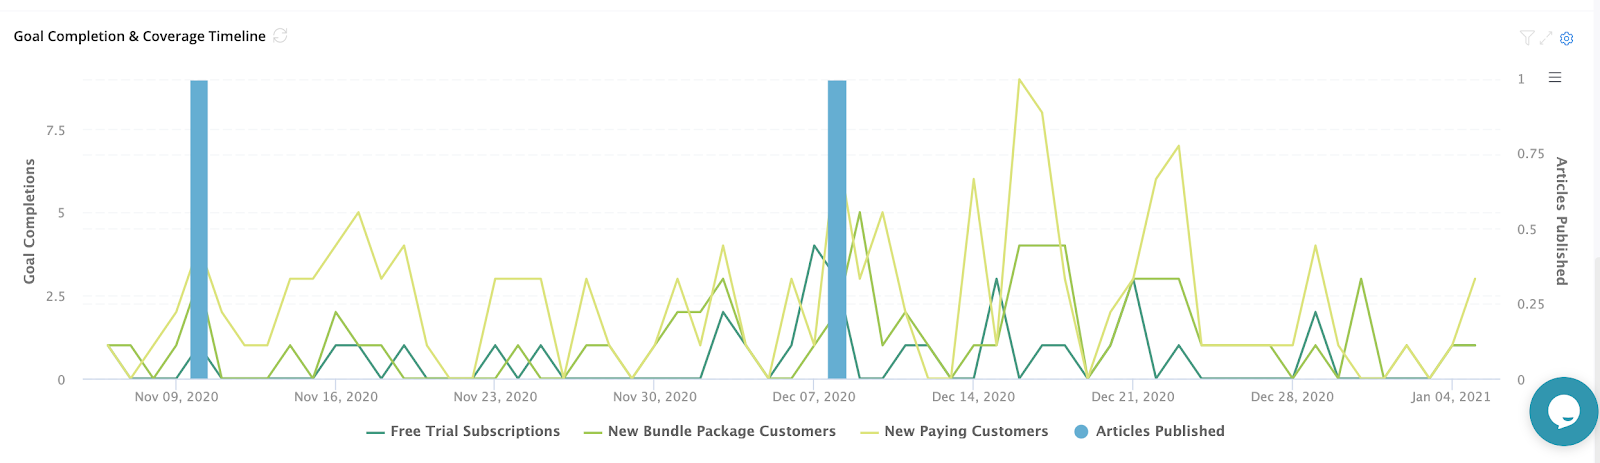
Task: Click the Dec 28, 2020 axis label
Action: tap(1292, 397)
